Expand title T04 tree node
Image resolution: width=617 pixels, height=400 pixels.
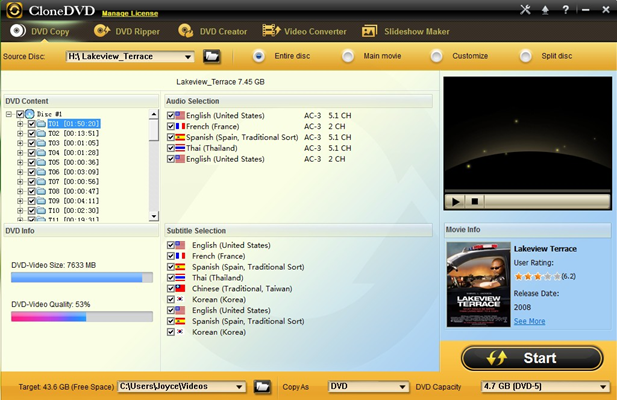[x=20, y=153]
